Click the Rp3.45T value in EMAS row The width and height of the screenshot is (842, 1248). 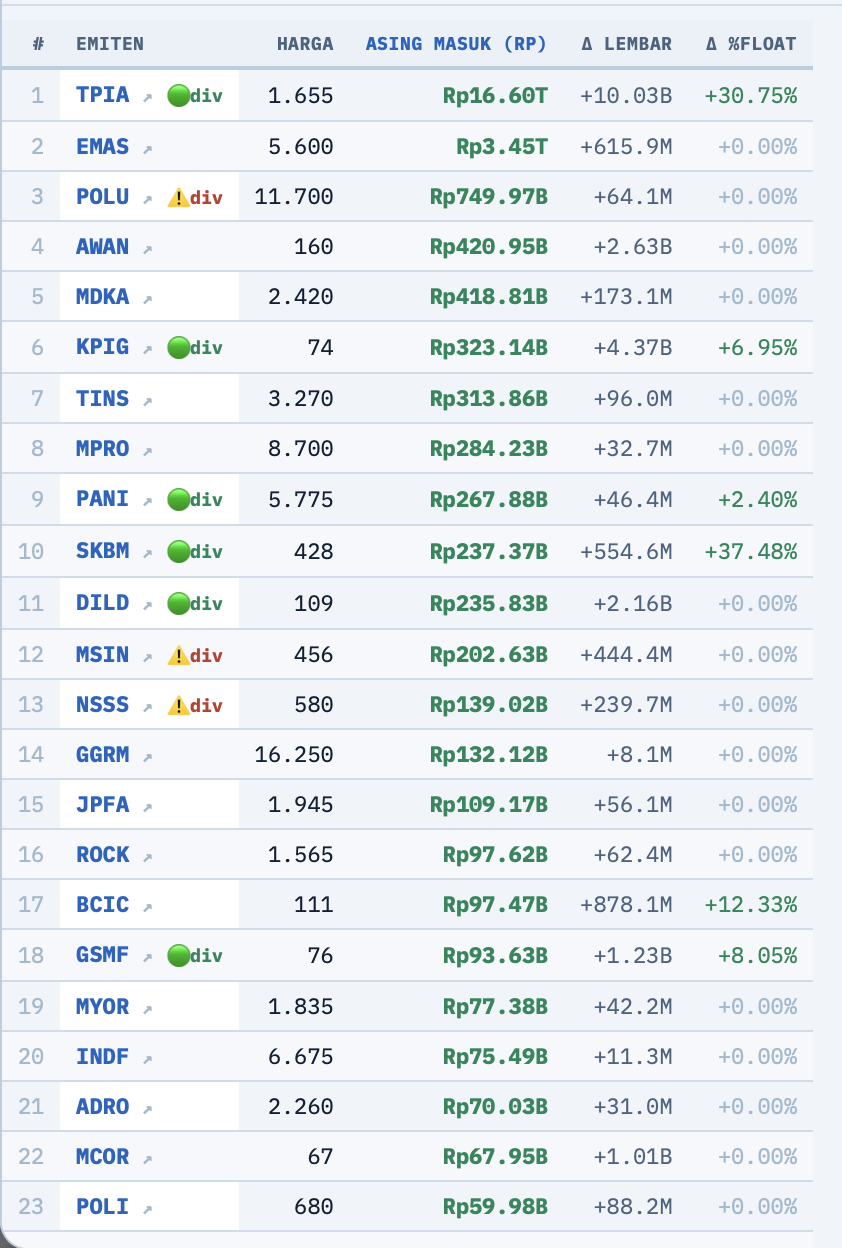(x=502, y=146)
